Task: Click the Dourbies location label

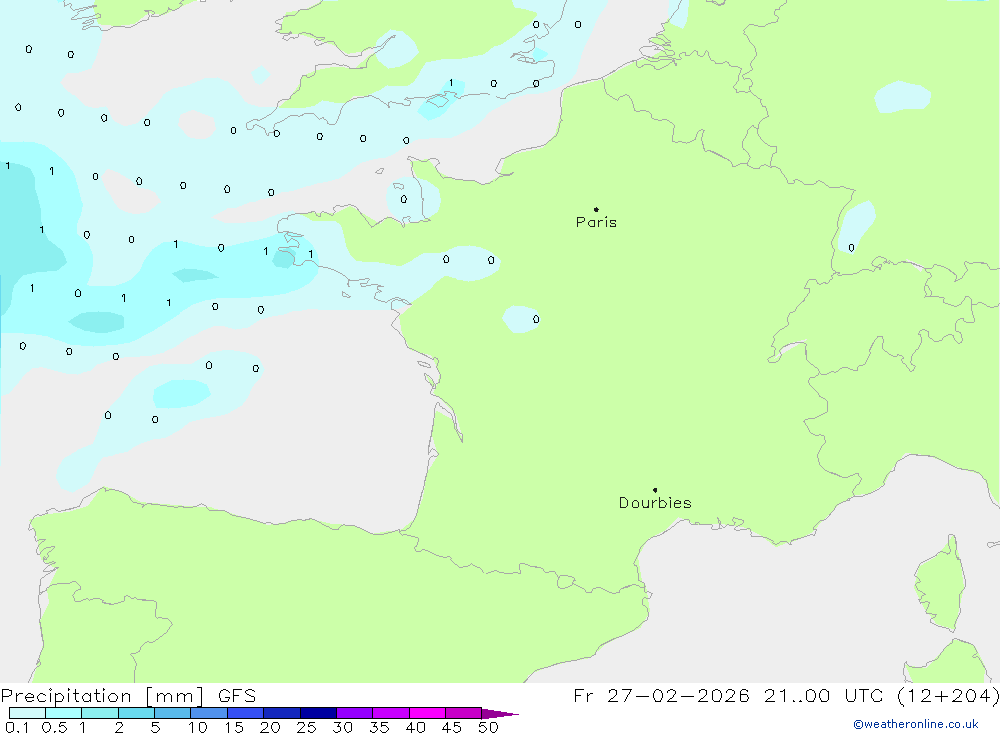Action: pos(655,503)
